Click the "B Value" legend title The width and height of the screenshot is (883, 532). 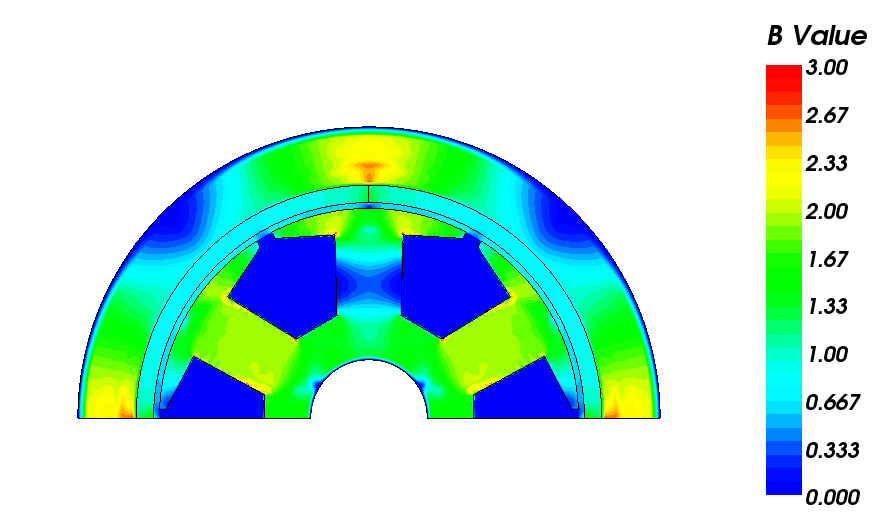817,36
